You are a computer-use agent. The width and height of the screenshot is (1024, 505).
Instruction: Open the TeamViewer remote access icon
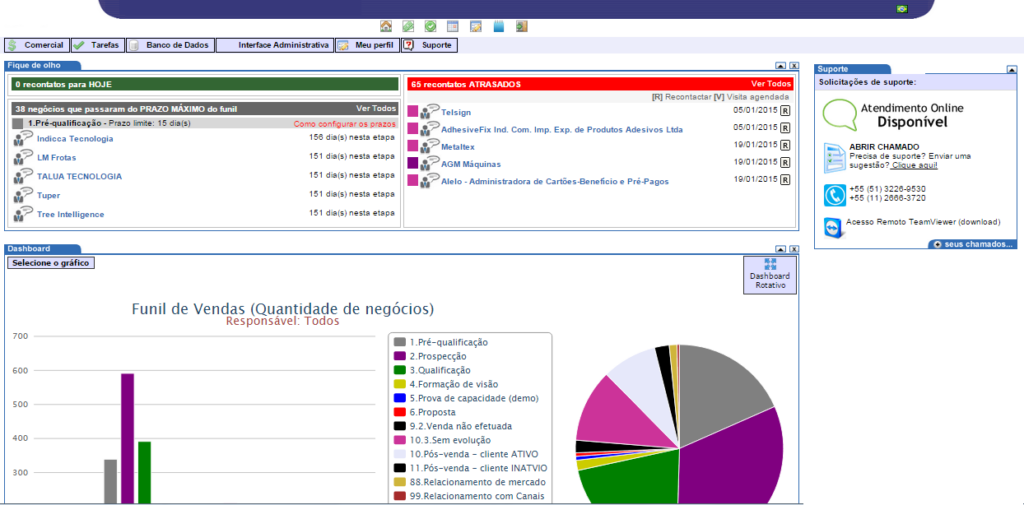[834, 228]
